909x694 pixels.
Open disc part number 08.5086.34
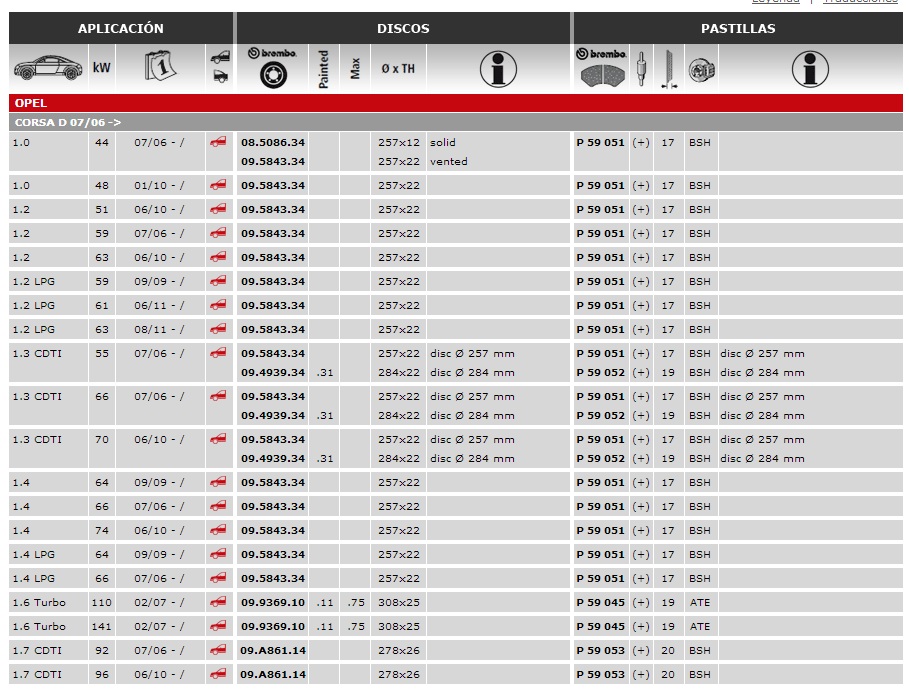(x=272, y=143)
